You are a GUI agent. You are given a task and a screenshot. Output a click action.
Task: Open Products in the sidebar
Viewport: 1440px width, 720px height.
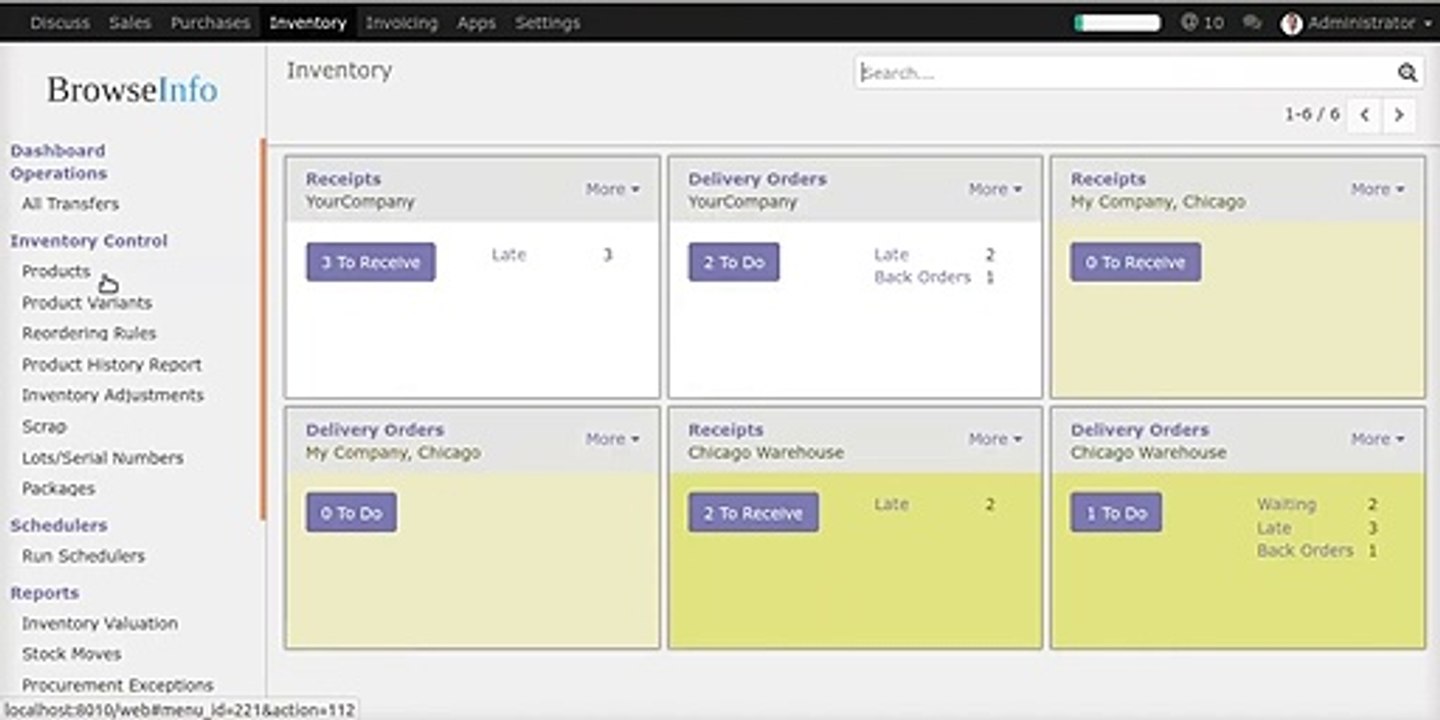(56, 271)
